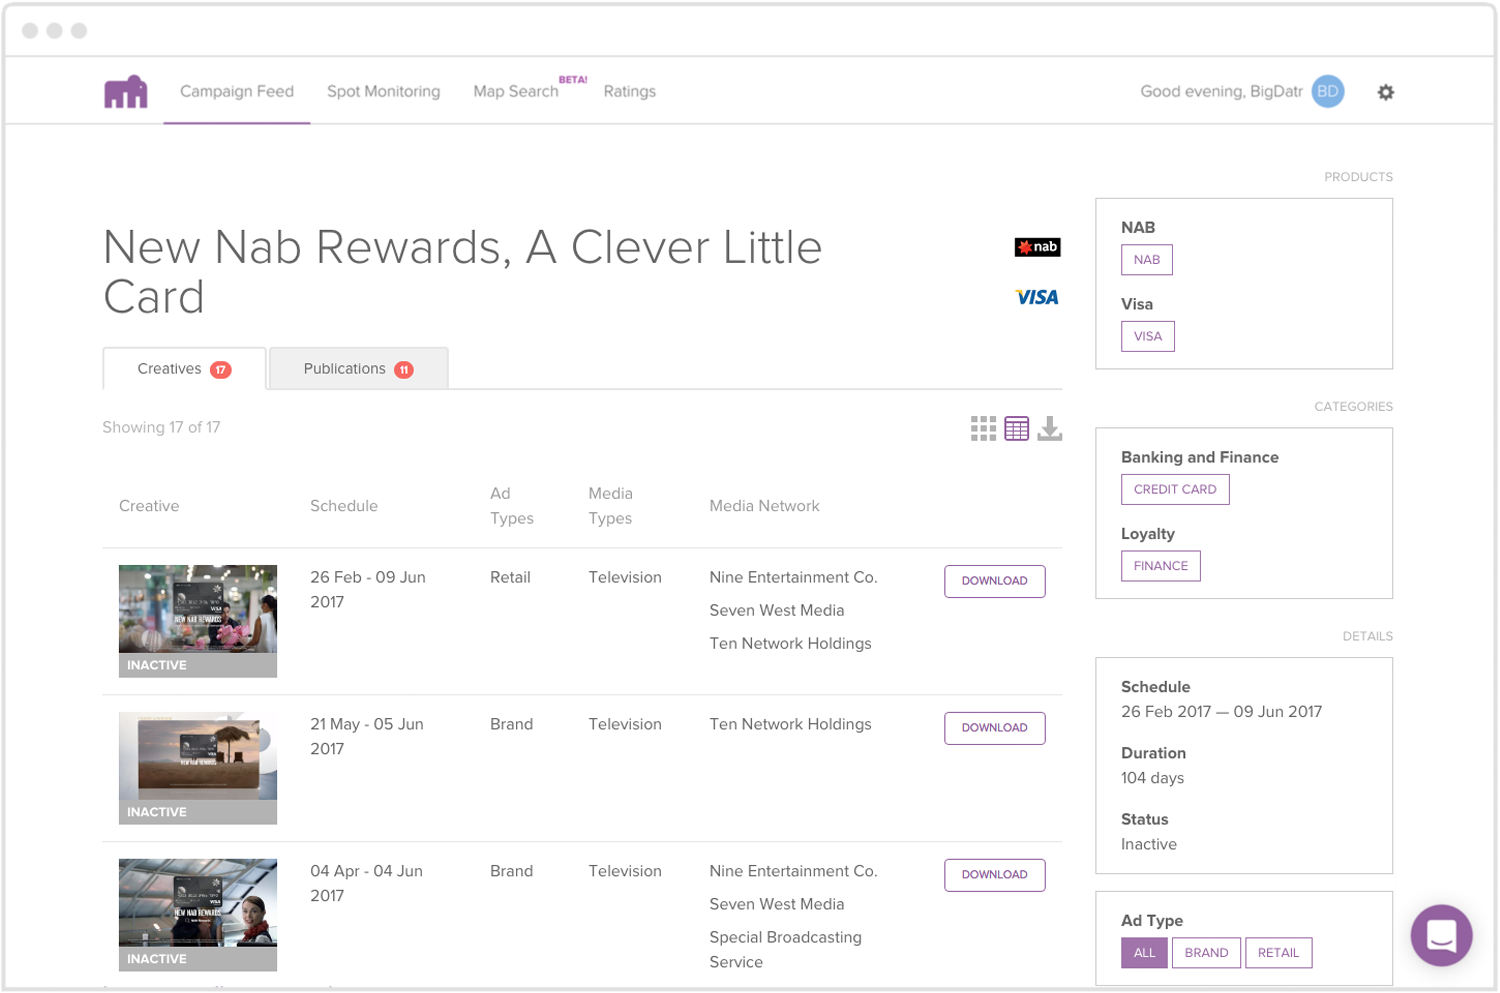This screenshot has width=1500, height=993.
Task: Download the 26 Feb - 09 Jun creative
Action: point(995,581)
